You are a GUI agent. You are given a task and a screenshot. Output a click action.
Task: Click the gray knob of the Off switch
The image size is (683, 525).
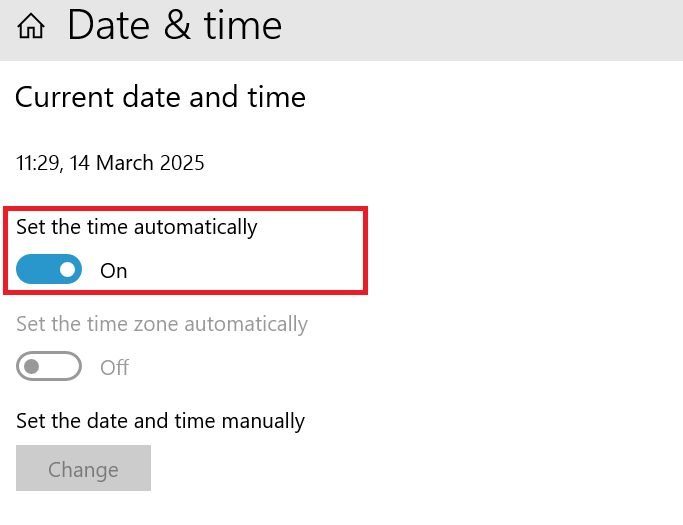[32, 367]
